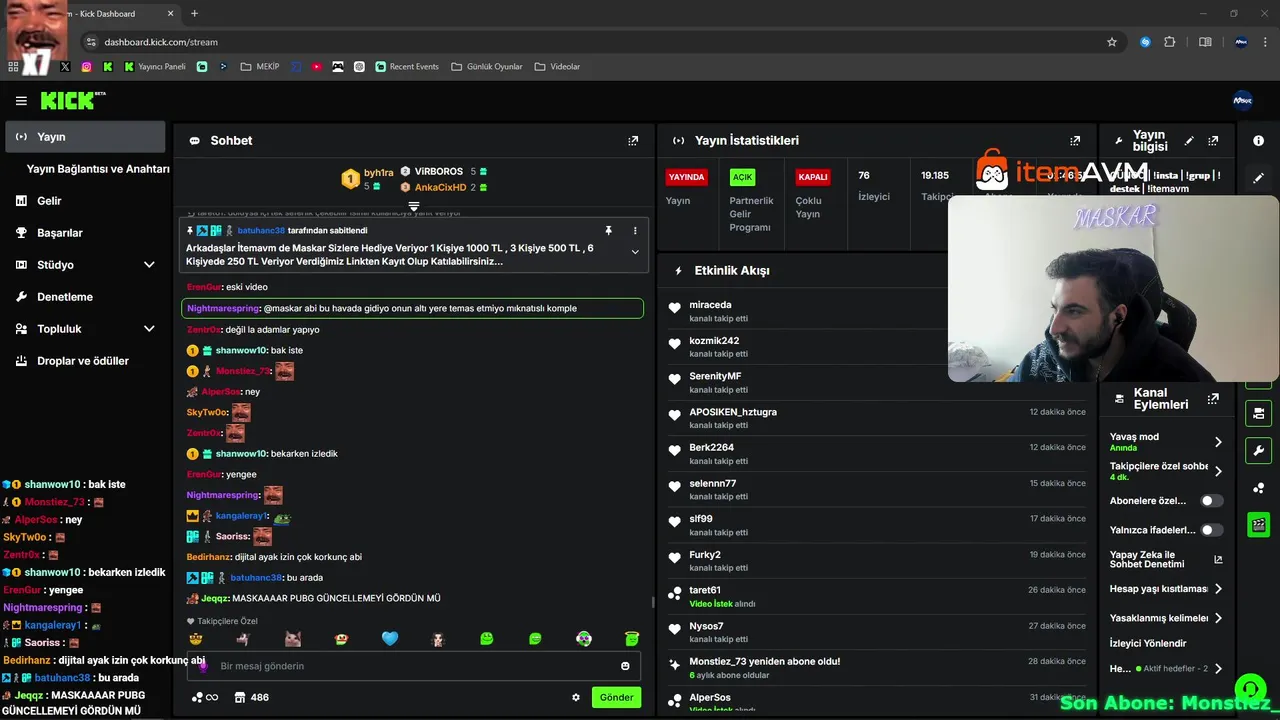Image resolution: width=1280 pixels, height=720 pixels.
Task: Open the Günlük Oyunlar bookmarks folder
Action: click(x=487, y=67)
